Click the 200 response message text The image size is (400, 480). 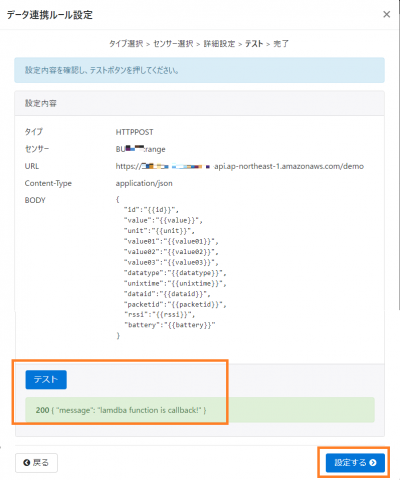pos(121,410)
